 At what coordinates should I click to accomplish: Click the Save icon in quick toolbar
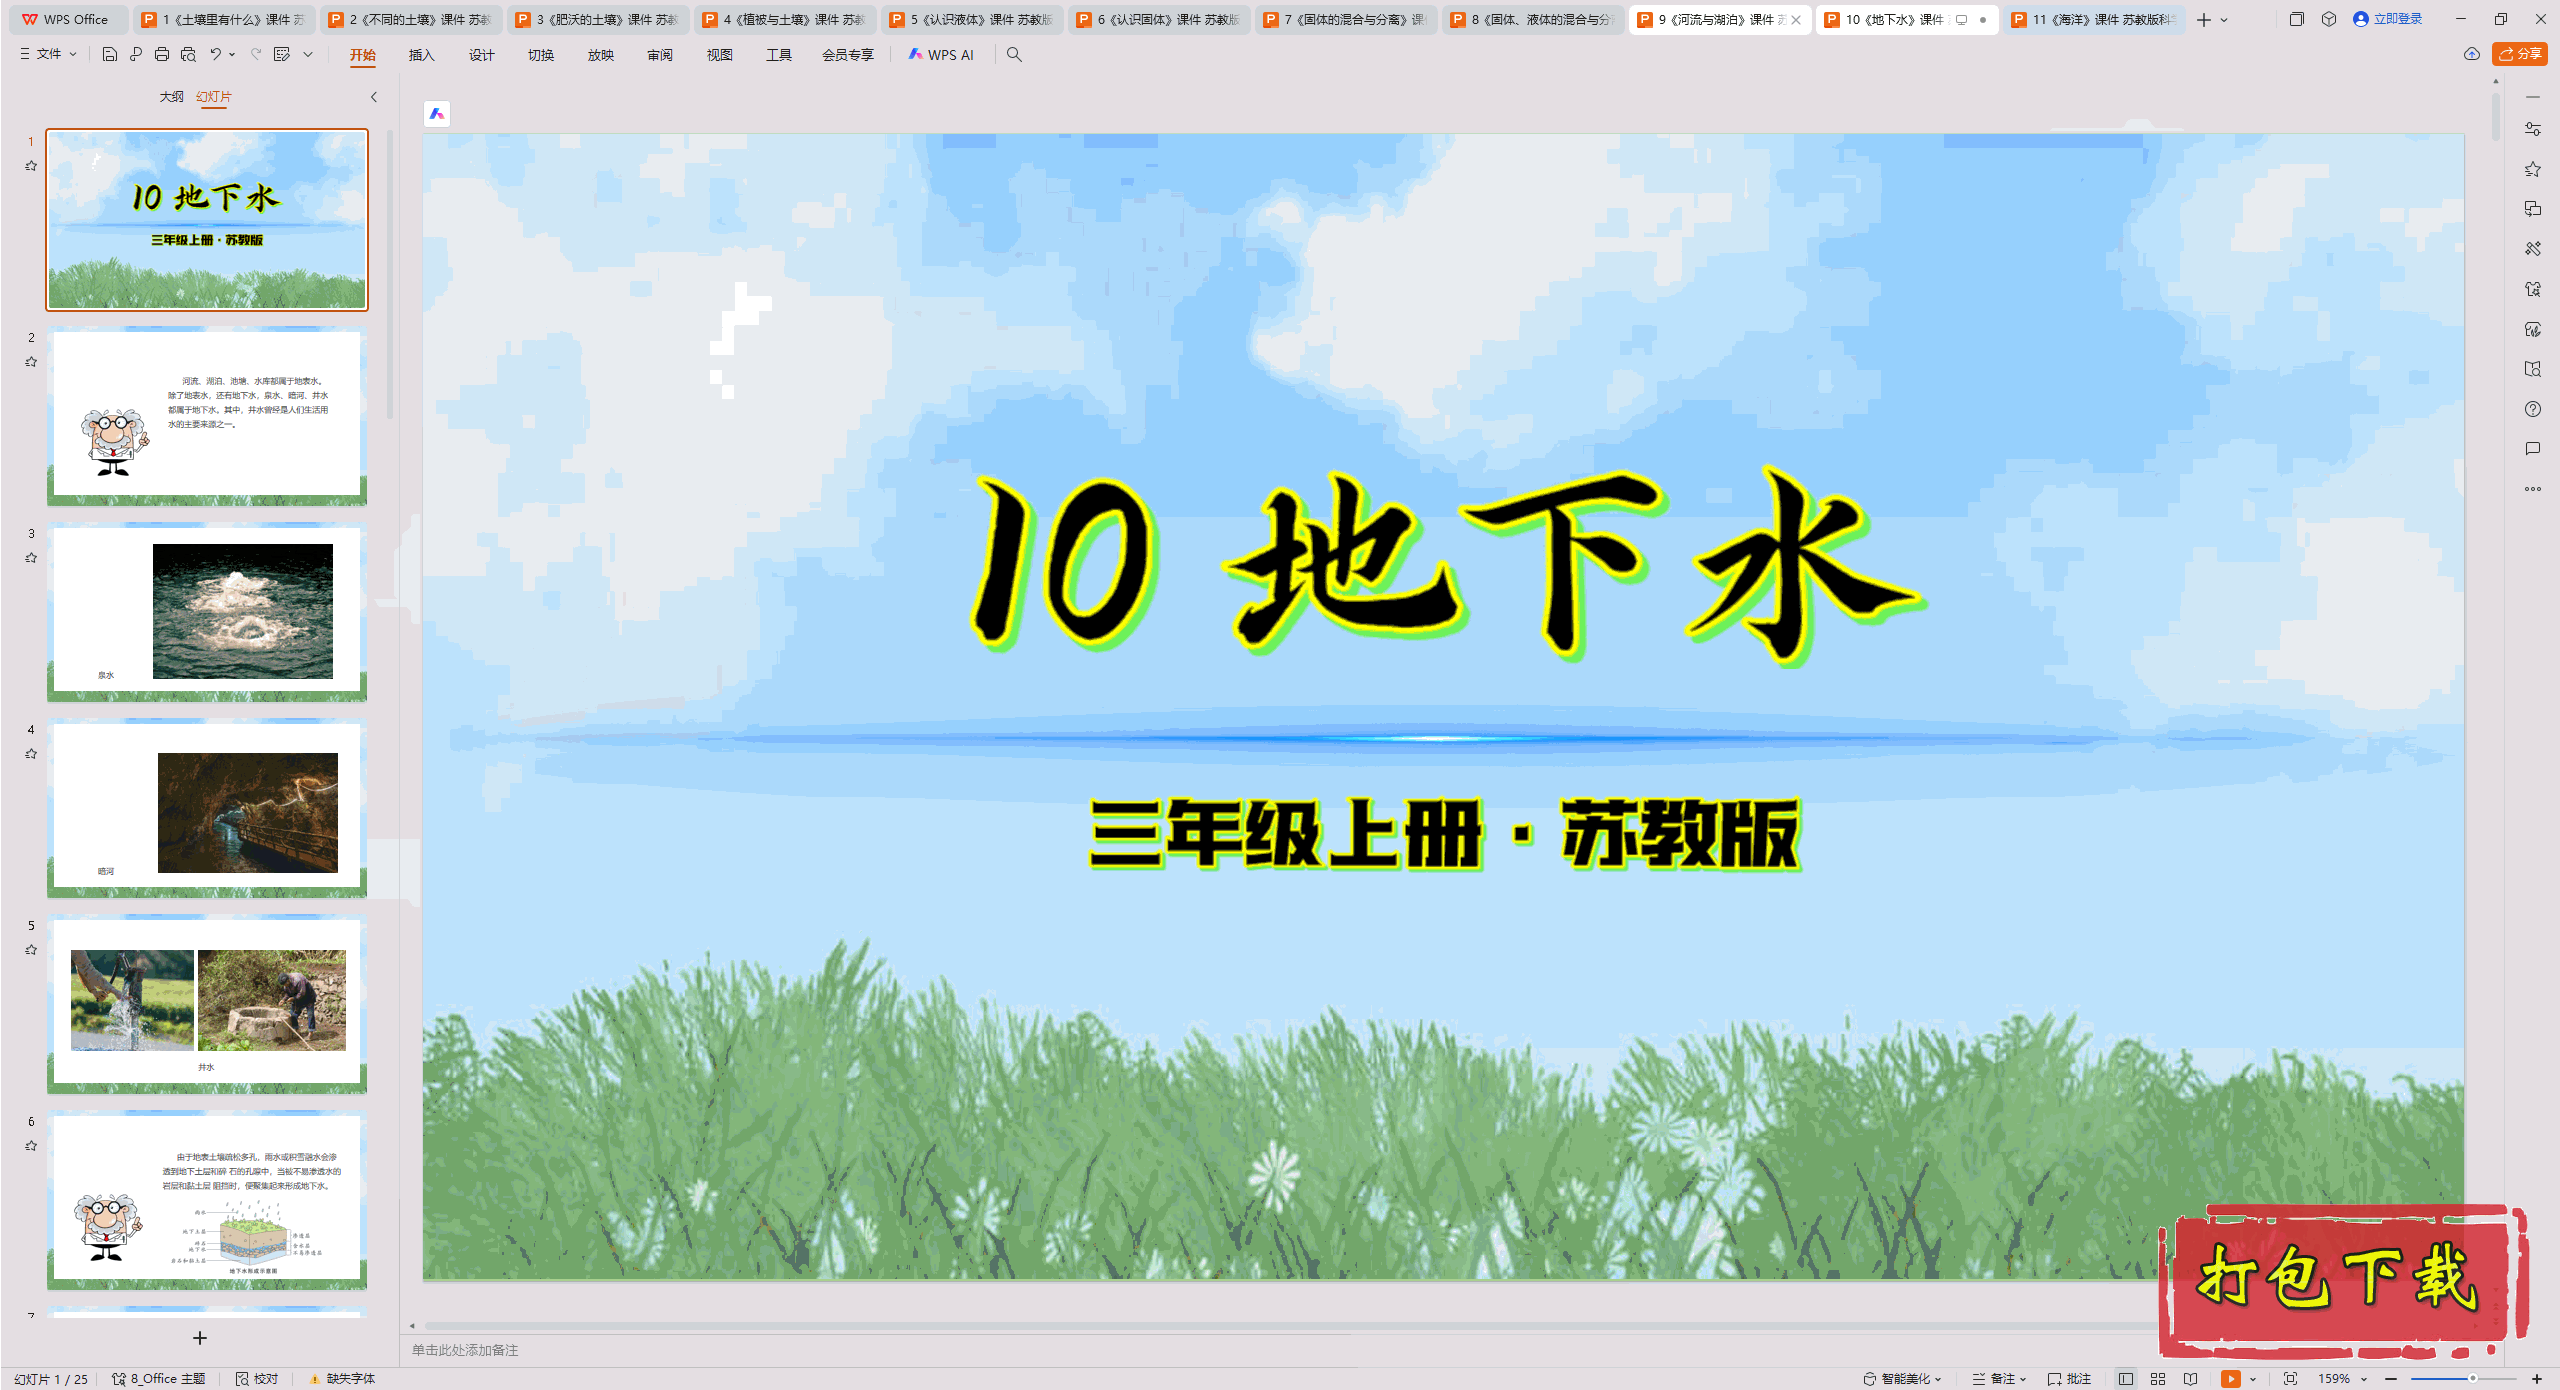coord(110,54)
